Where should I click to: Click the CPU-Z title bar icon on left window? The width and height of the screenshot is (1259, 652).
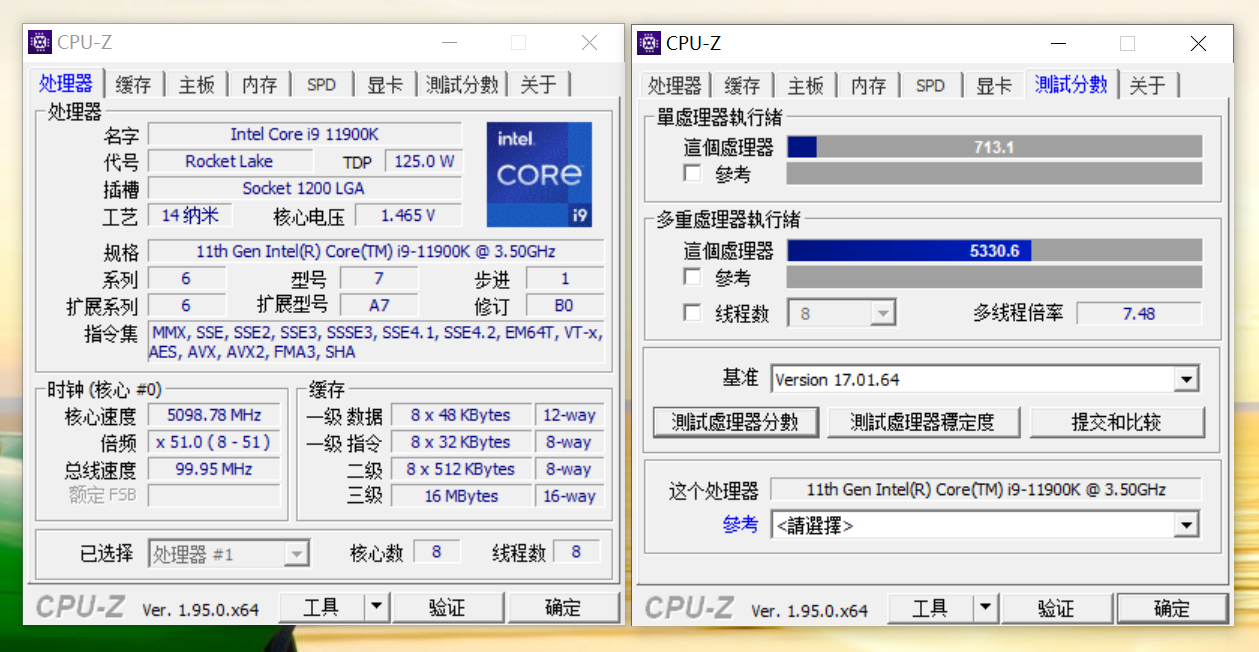point(38,41)
